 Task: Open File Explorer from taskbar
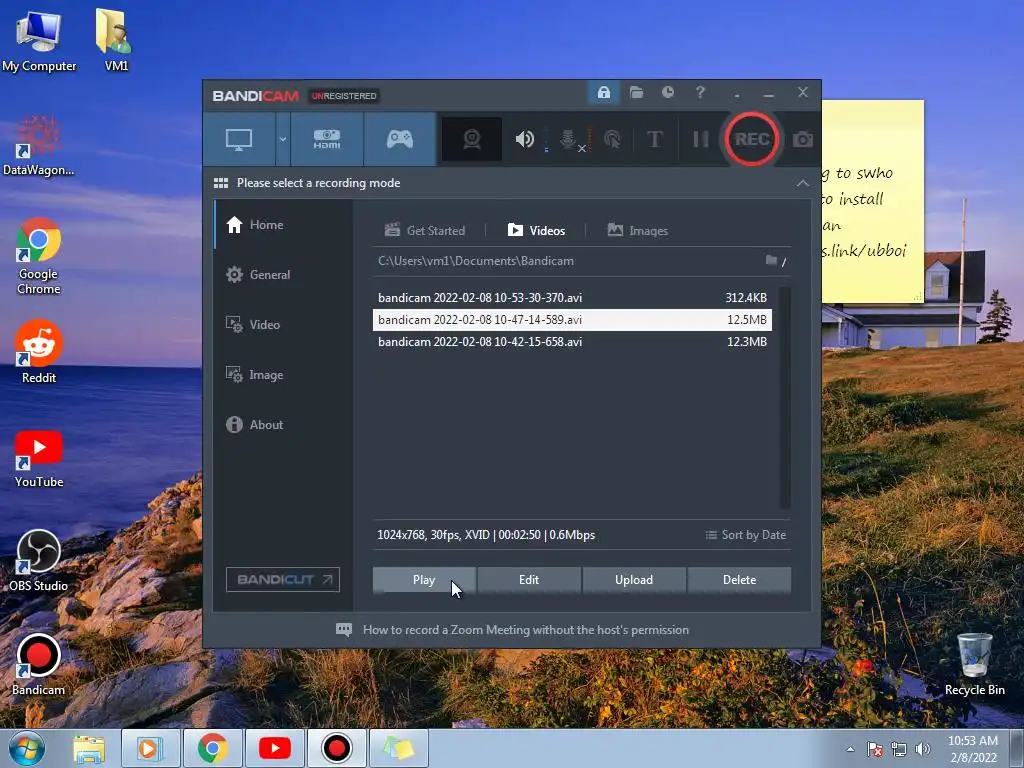pos(89,748)
